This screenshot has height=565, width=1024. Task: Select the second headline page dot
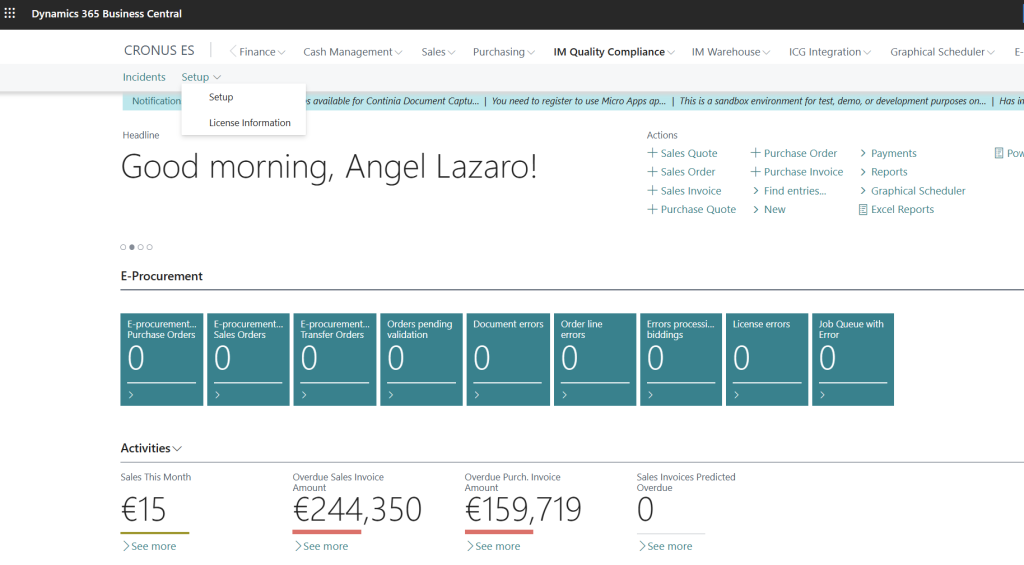[x=132, y=247]
